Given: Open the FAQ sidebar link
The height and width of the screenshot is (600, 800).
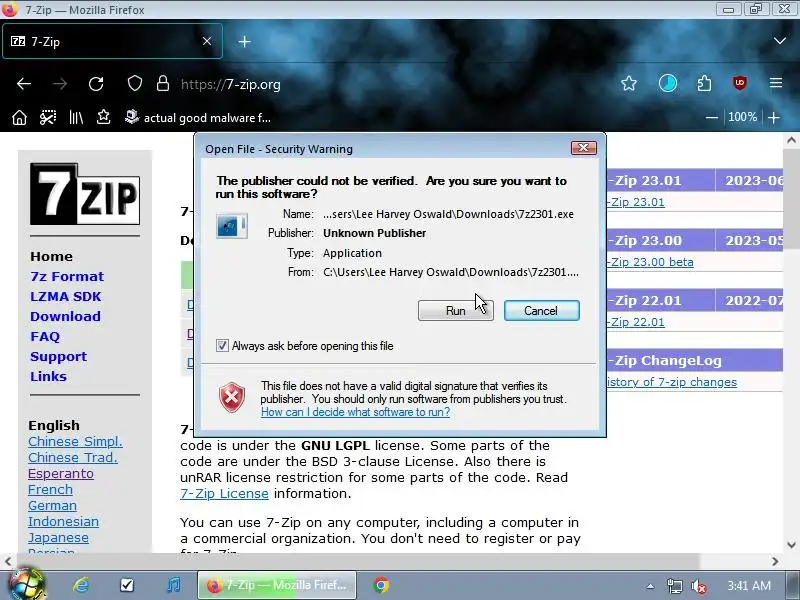Looking at the screenshot, I should tap(45, 337).
